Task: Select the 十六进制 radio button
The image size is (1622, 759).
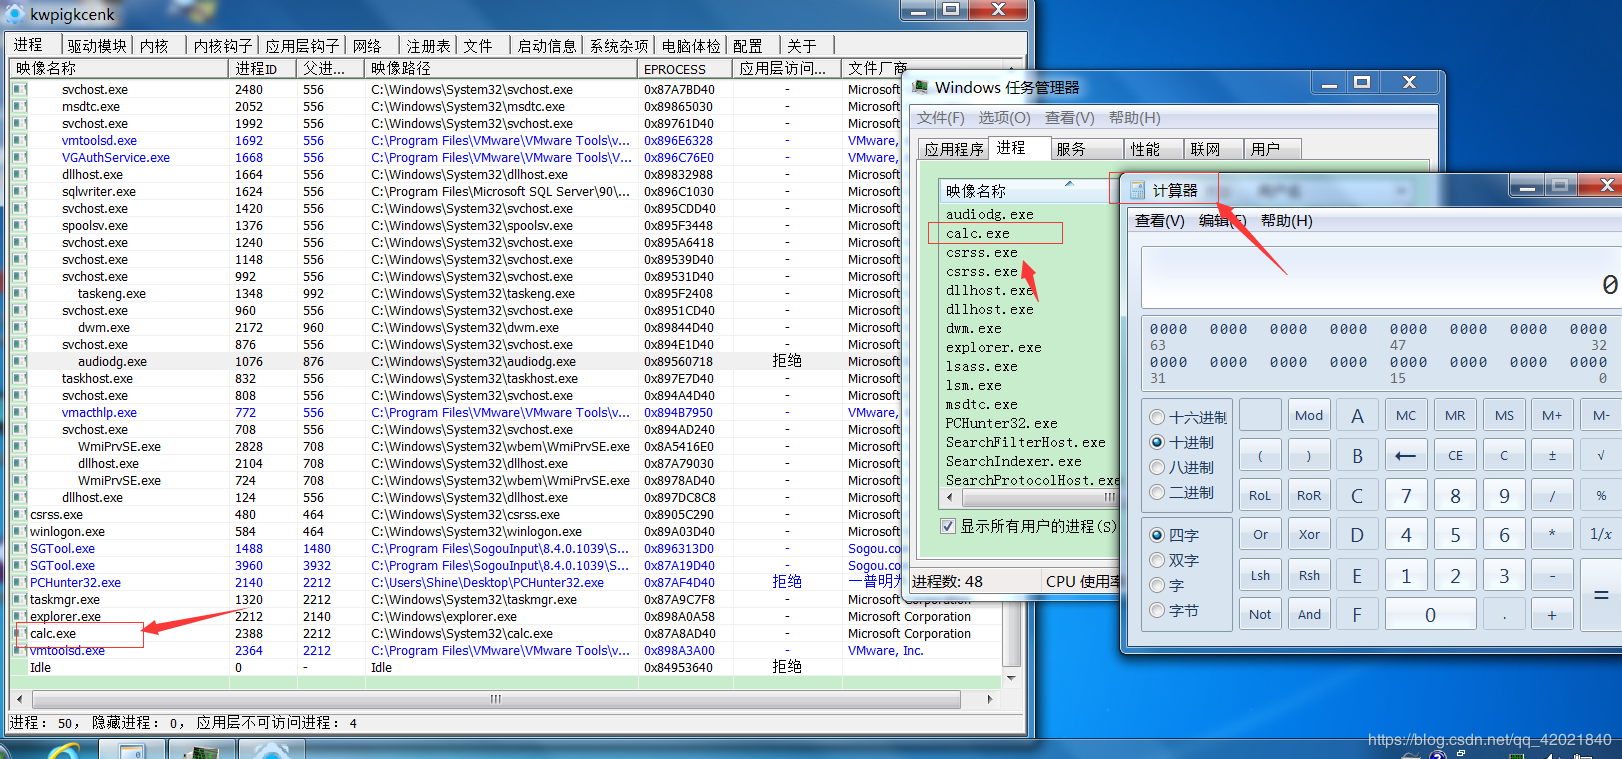Action: [1157, 418]
